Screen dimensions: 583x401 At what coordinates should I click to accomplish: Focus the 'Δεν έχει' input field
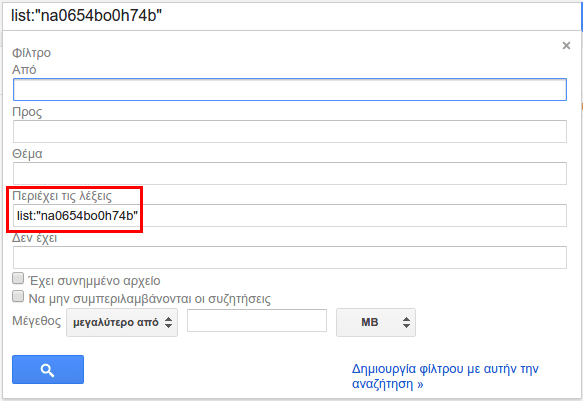click(x=290, y=257)
